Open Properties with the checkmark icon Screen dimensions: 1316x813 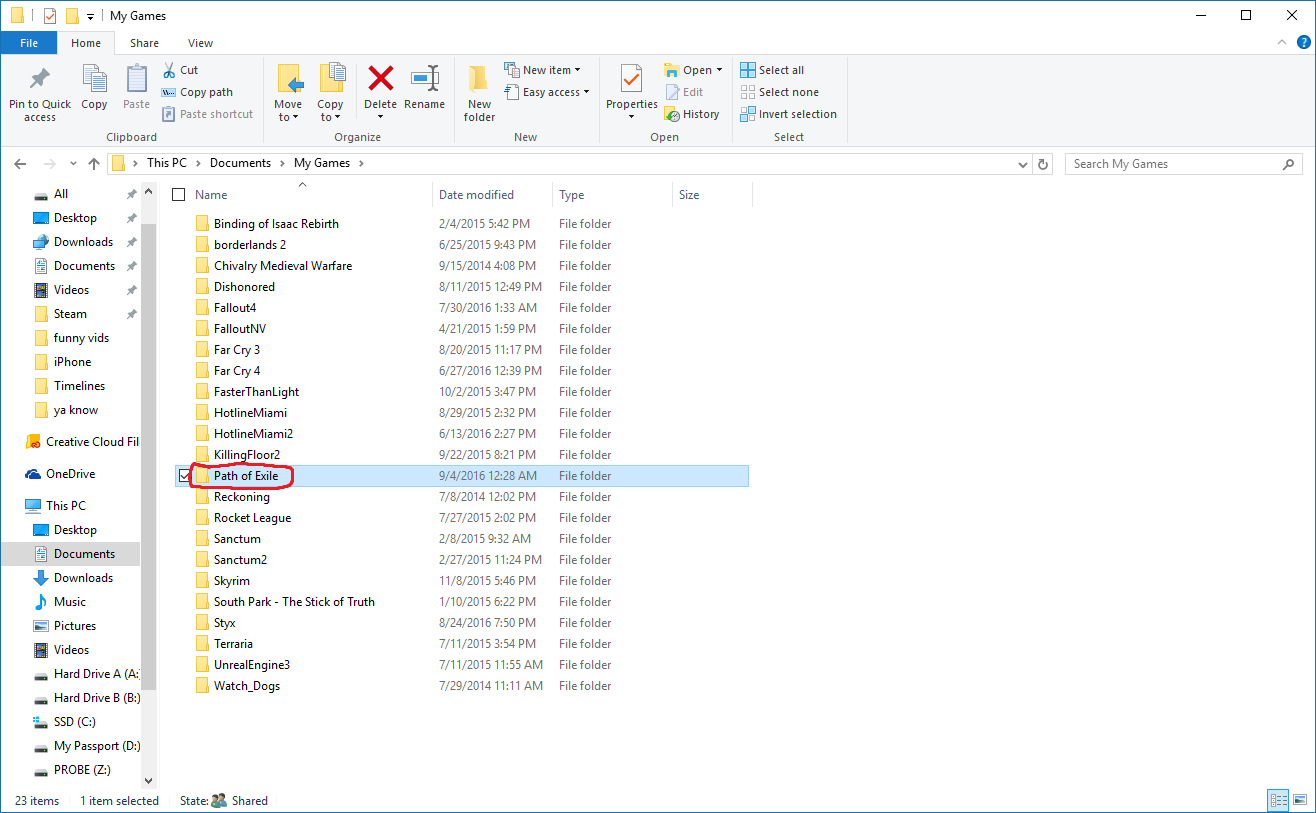click(631, 79)
